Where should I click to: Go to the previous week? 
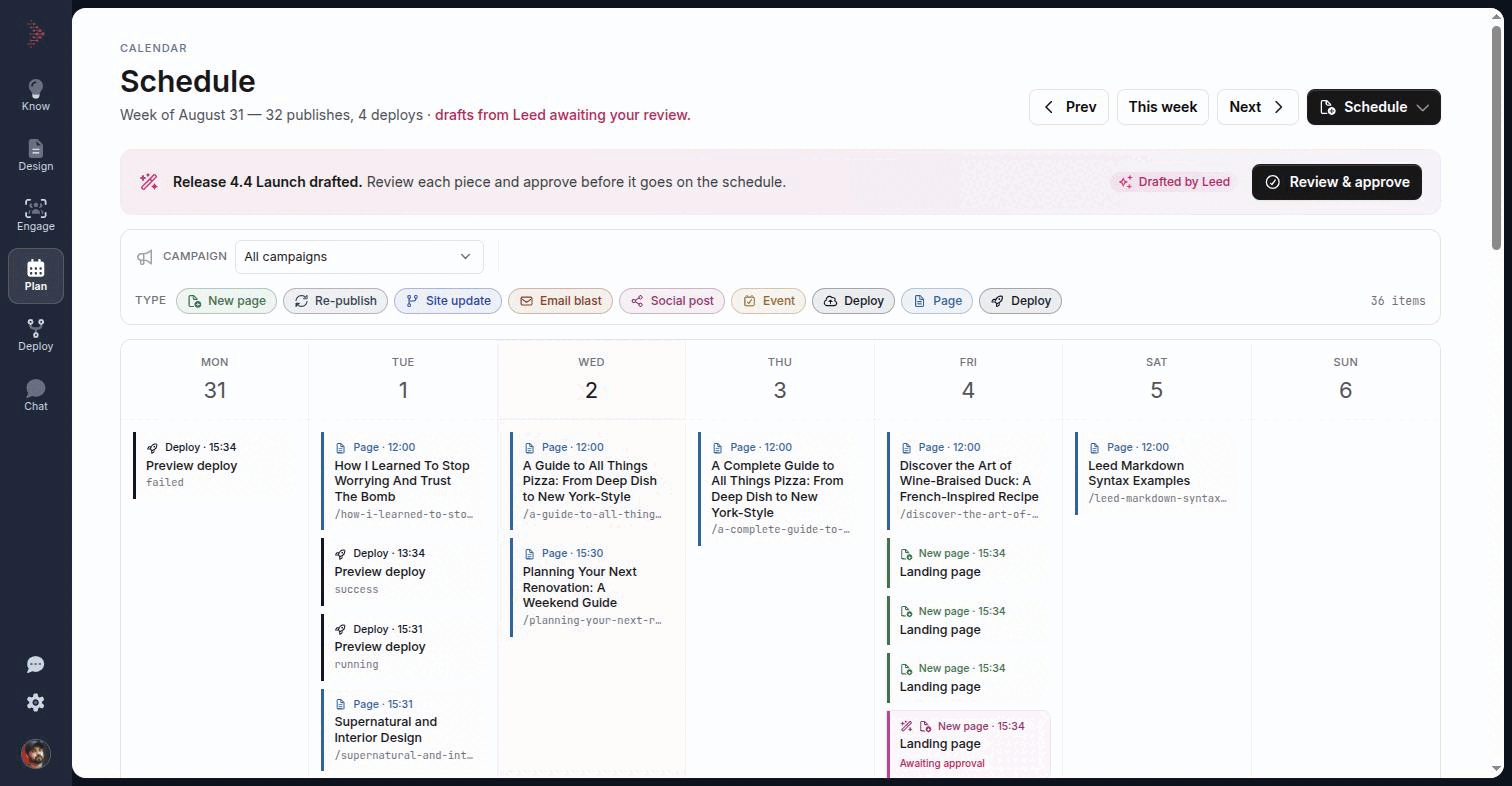[1068, 107]
